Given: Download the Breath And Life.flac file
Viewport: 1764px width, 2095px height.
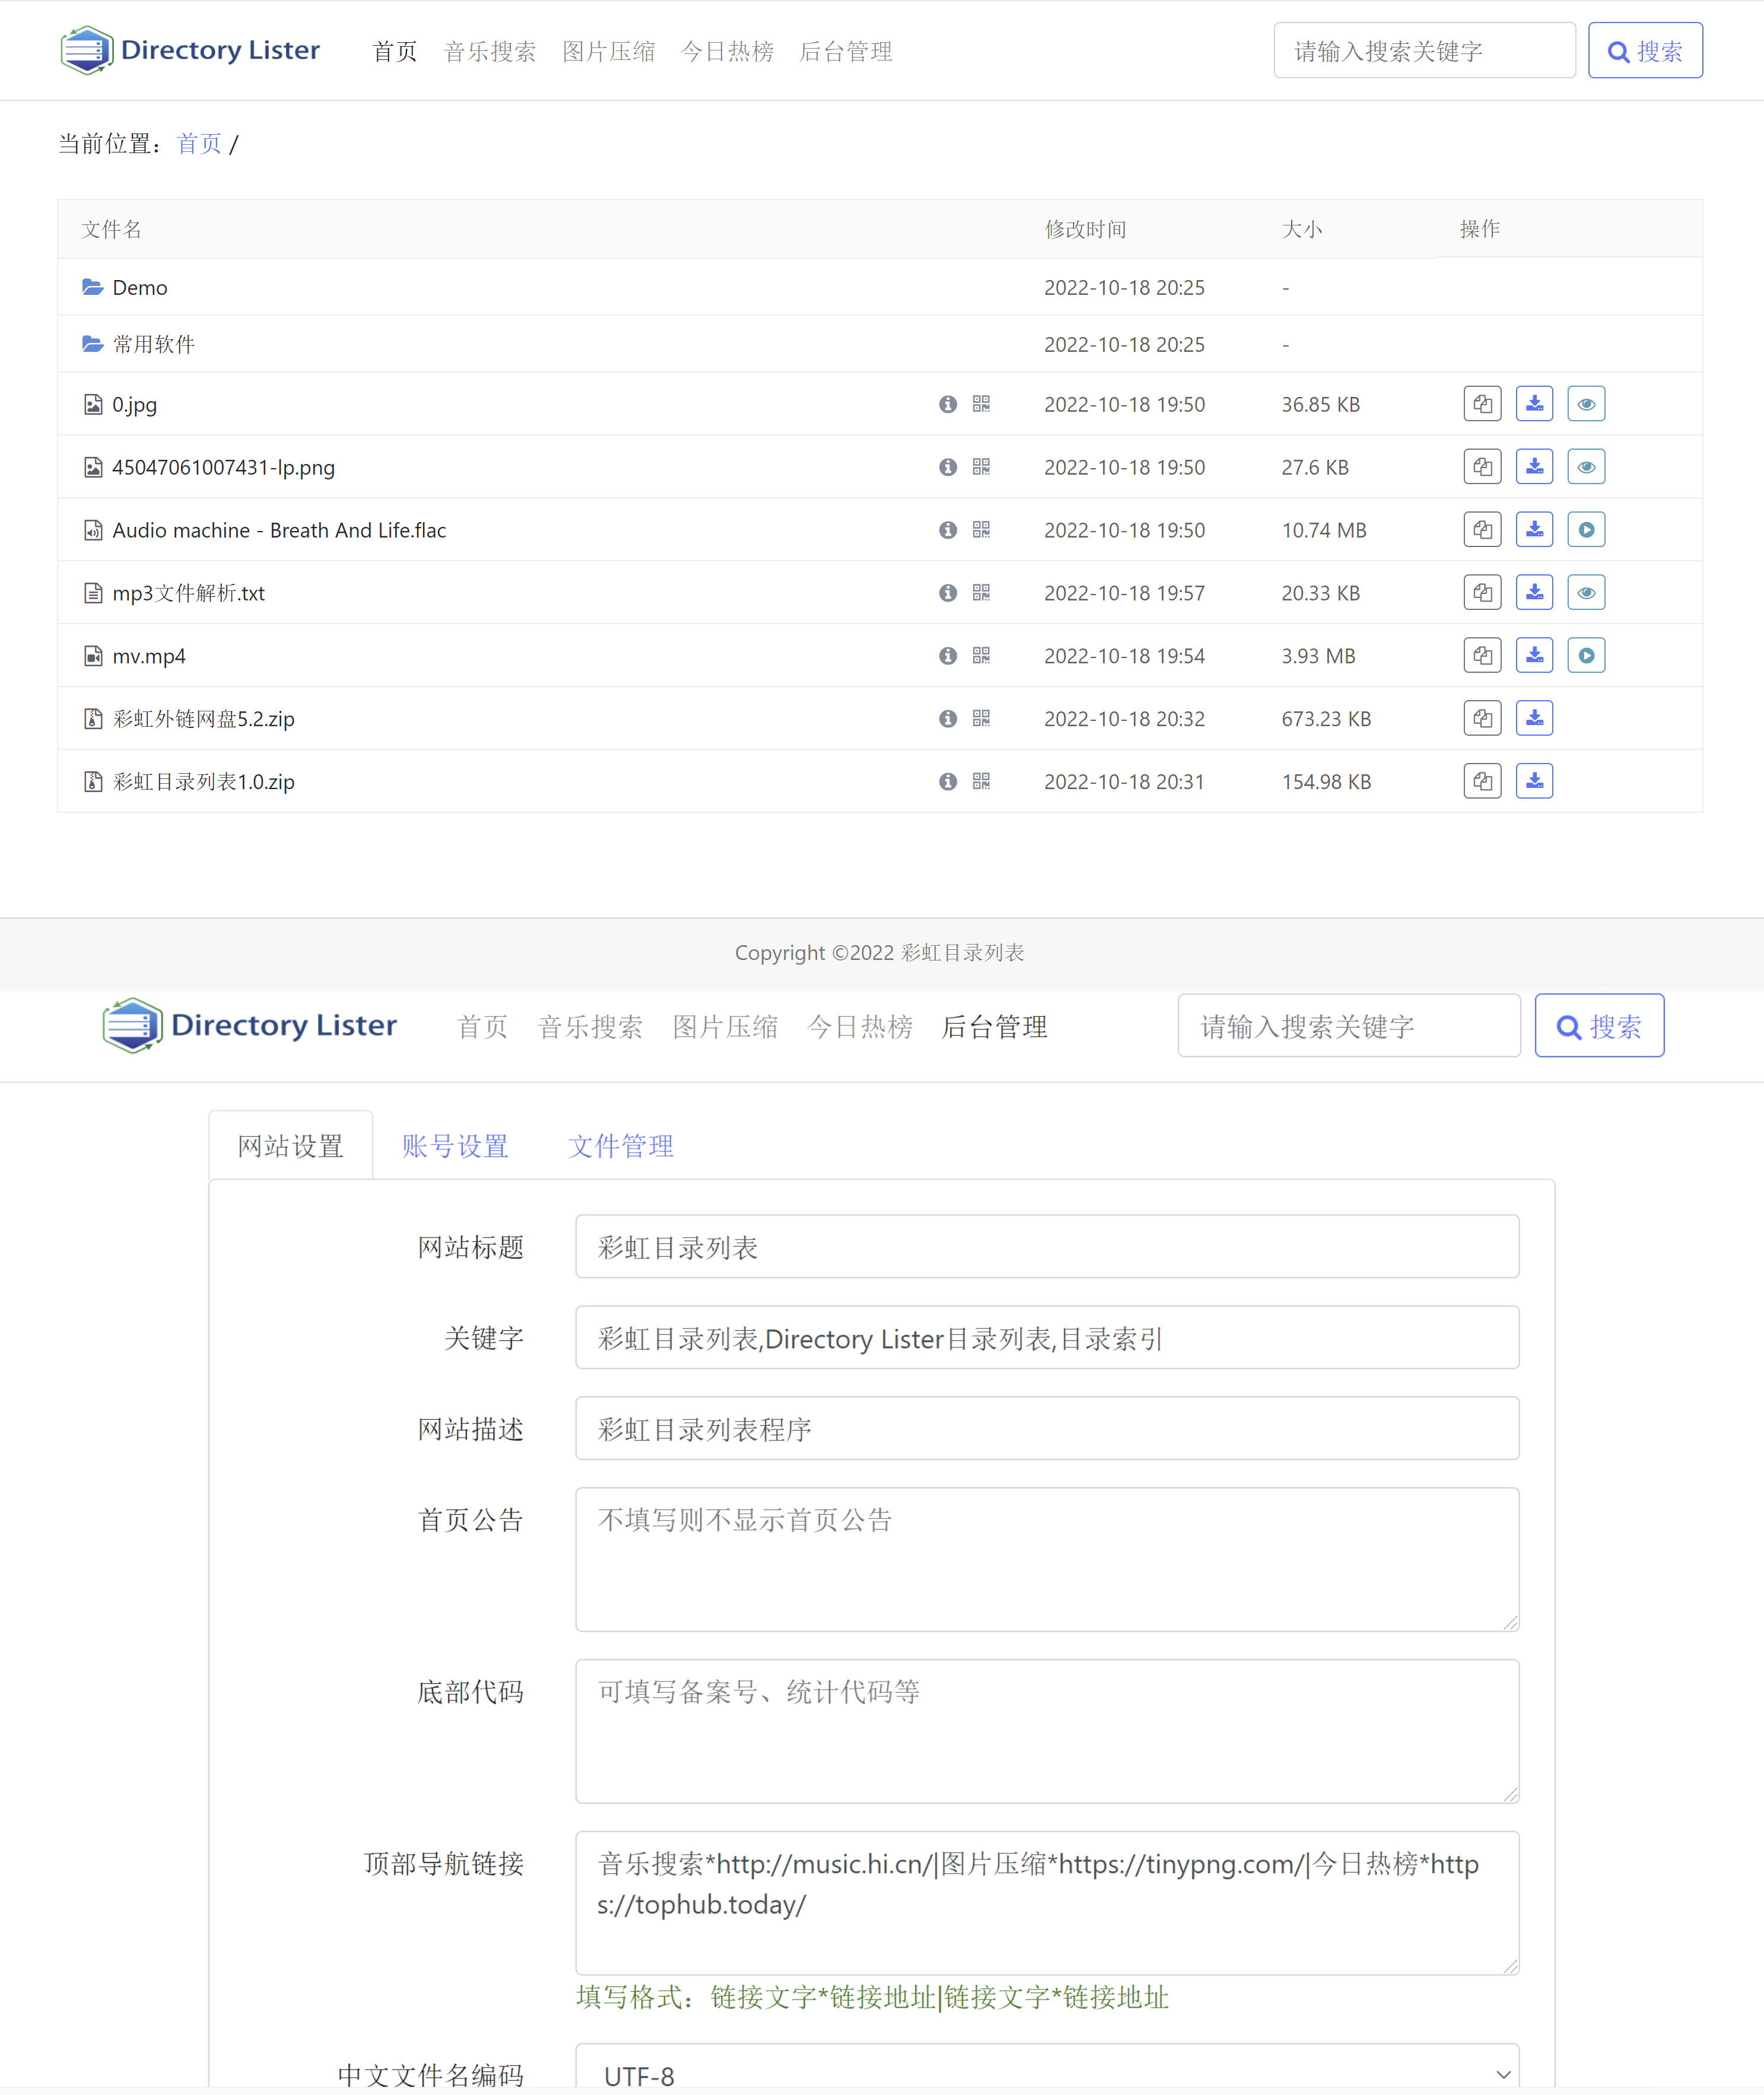Looking at the screenshot, I should 1534,530.
